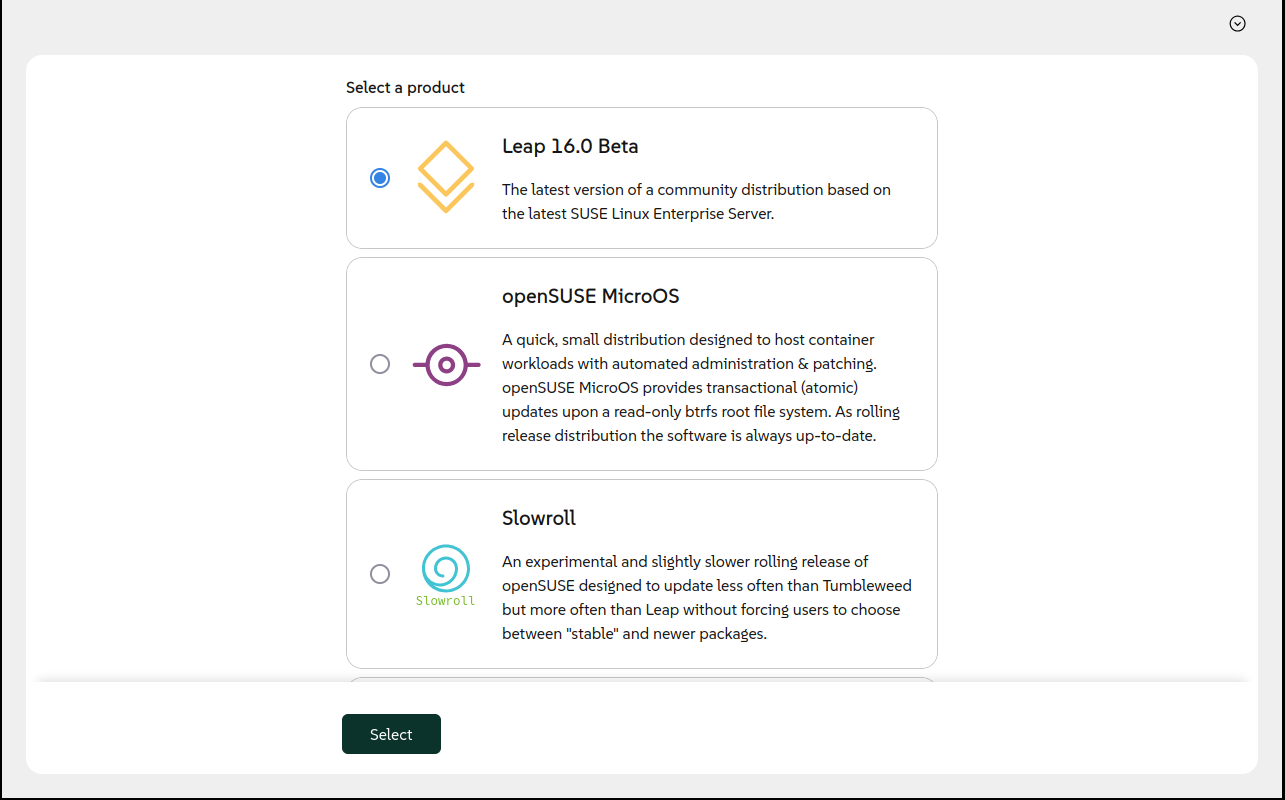Click the teal Slowroll swirl icon
The image size is (1285, 800).
445,567
